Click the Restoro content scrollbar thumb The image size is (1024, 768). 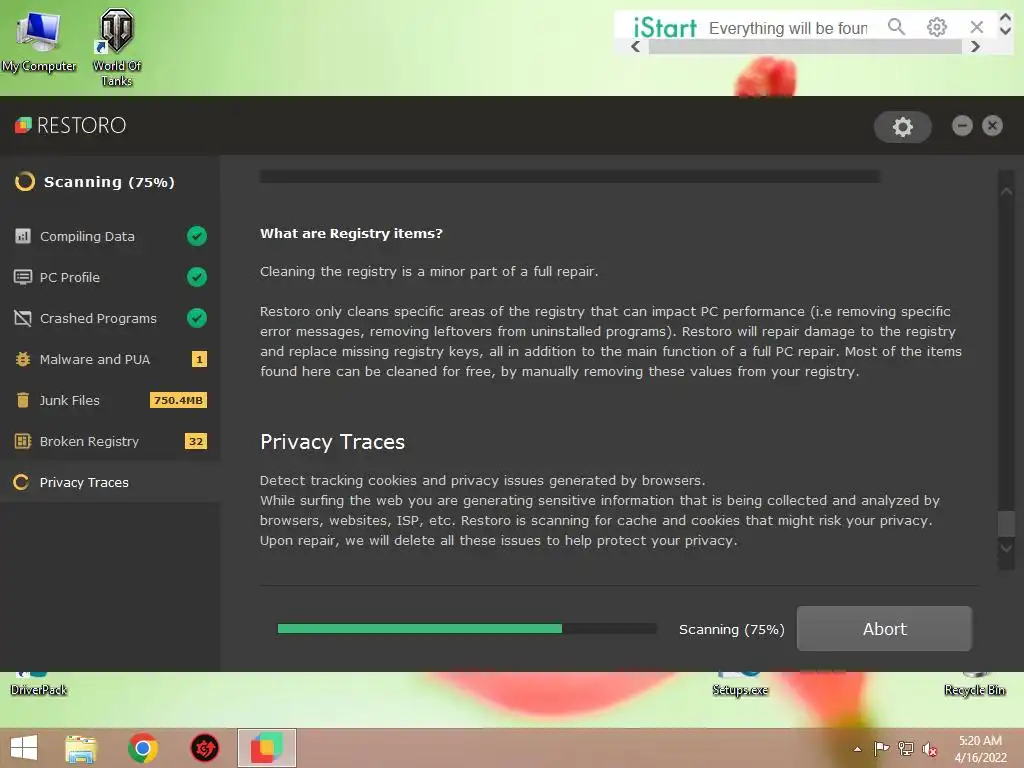coord(1006,523)
